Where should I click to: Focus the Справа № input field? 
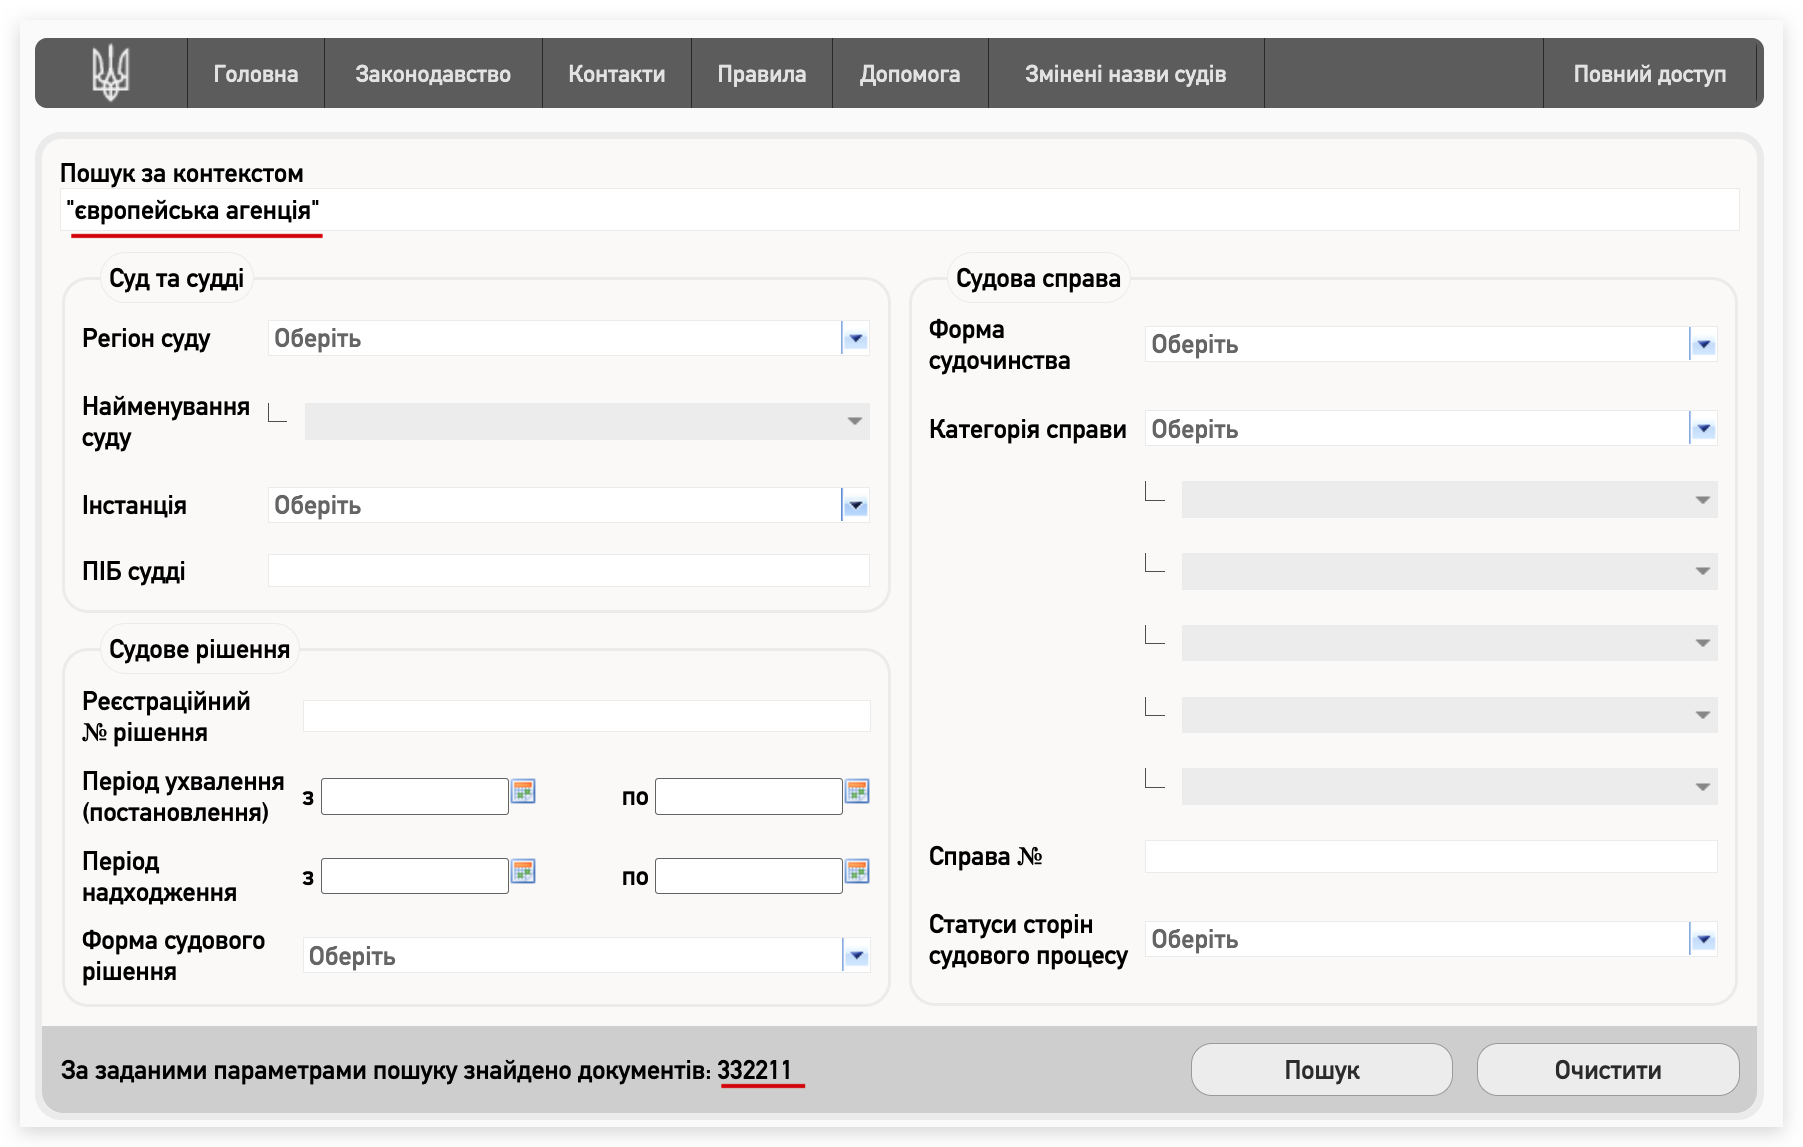(x=1430, y=857)
